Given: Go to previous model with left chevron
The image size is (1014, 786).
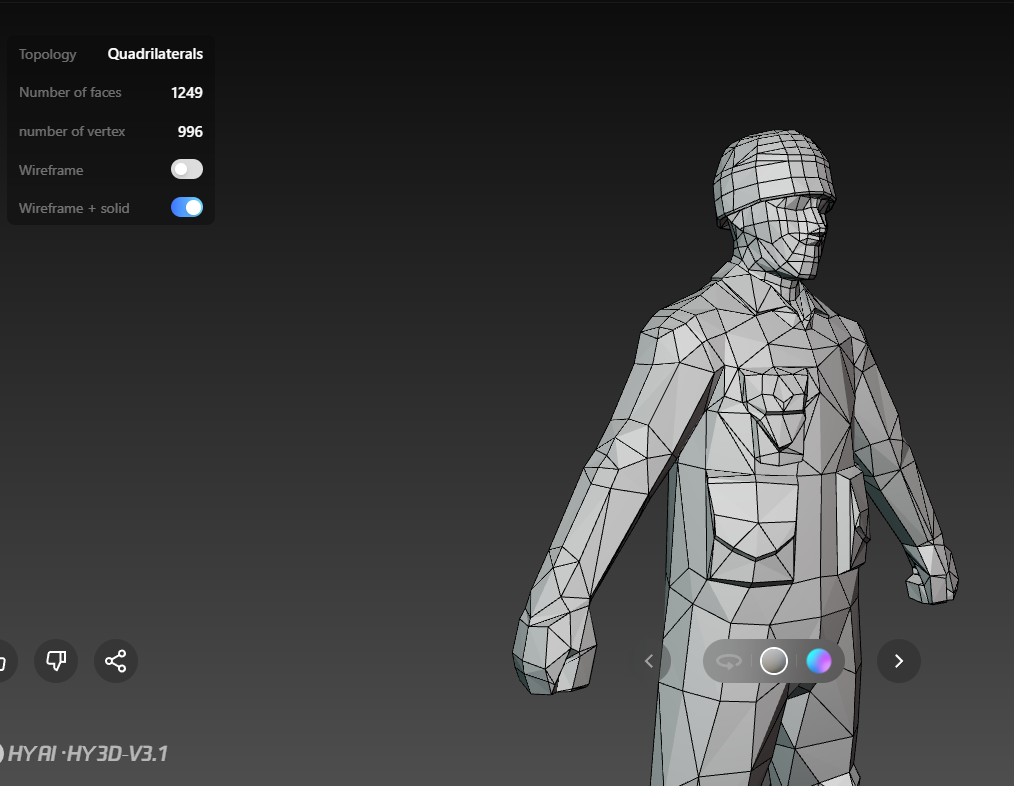Looking at the screenshot, I should [x=649, y=661].
